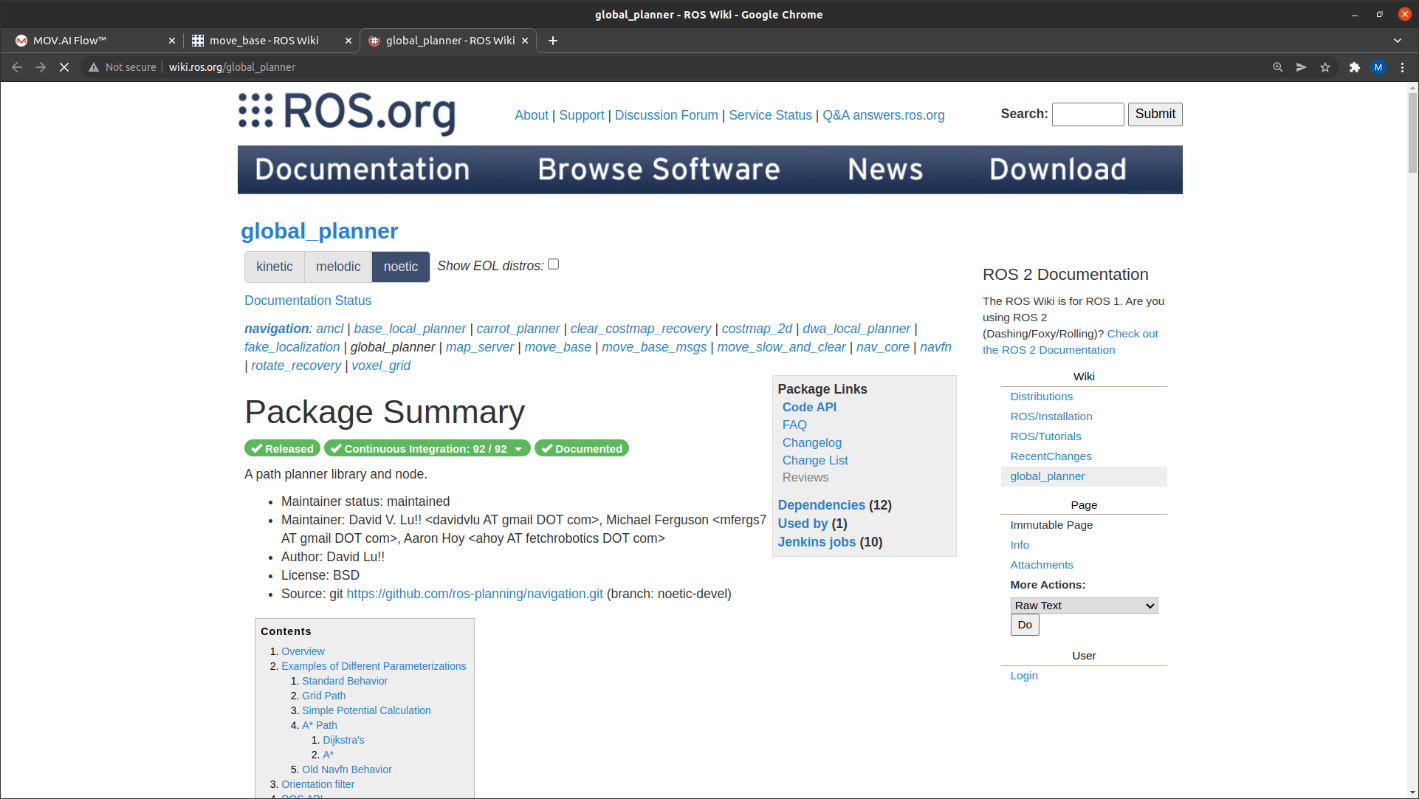Open the Change List link
1419x799 pixels.
click(815, 461)
